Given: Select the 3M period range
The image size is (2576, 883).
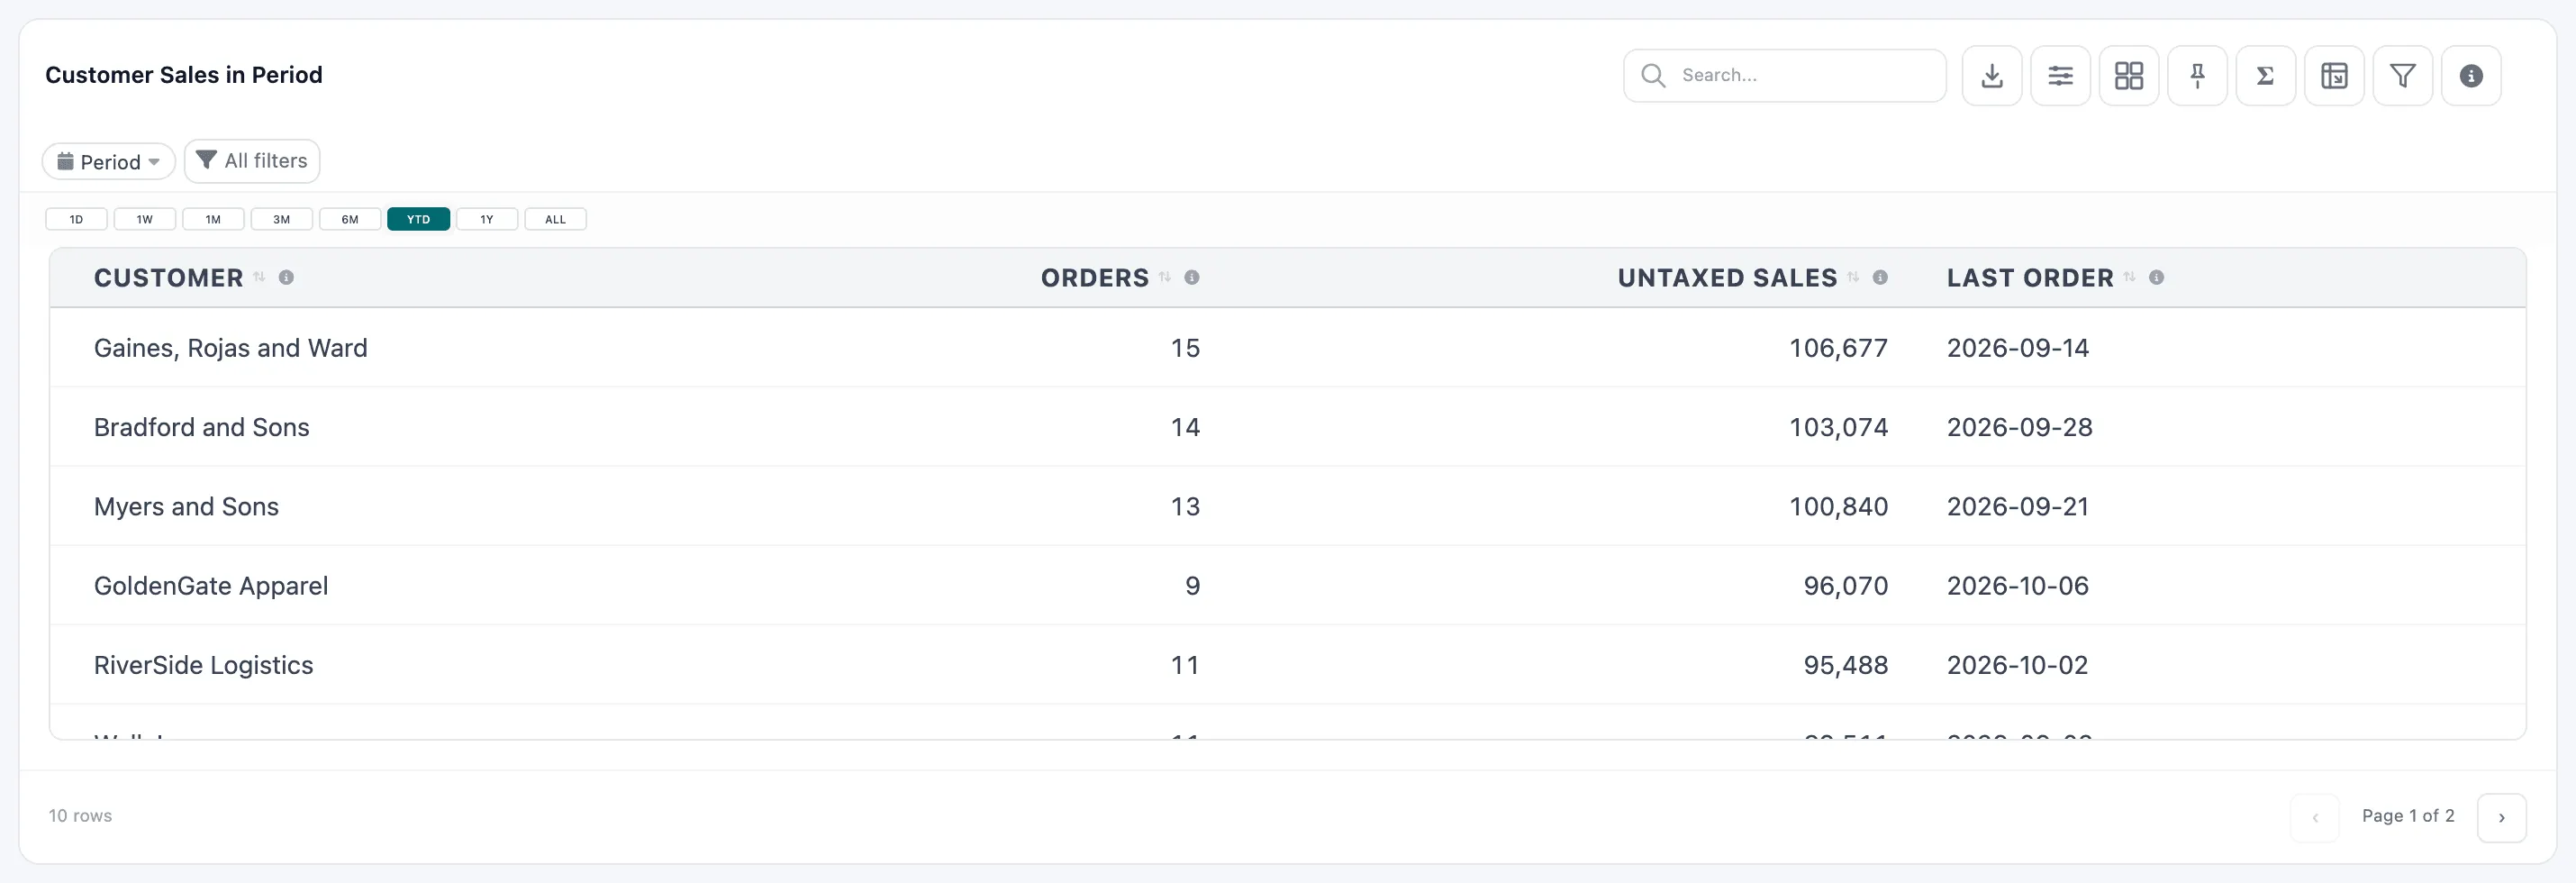Looking at the screenshot, I should point(282,219).
